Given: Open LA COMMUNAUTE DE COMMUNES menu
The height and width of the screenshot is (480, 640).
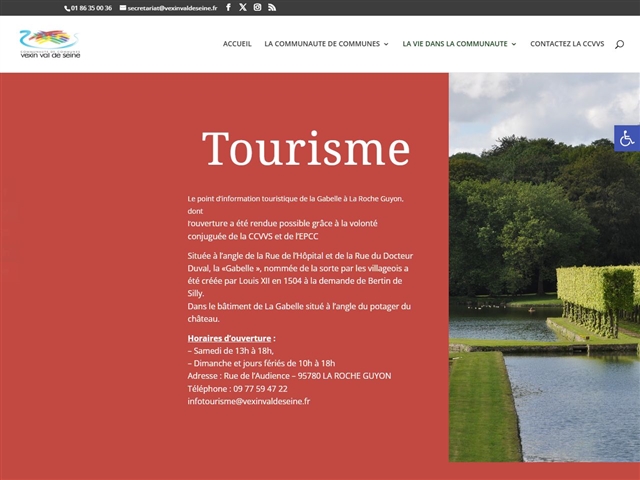Looking at the screenshot, I should click(x=322, y=44).
